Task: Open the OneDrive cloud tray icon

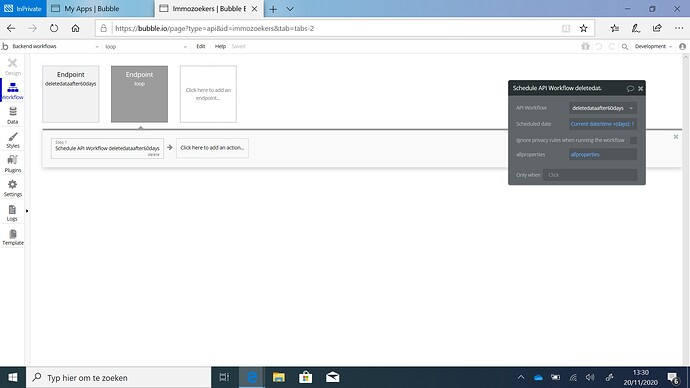Action: [x=538, y=377]
